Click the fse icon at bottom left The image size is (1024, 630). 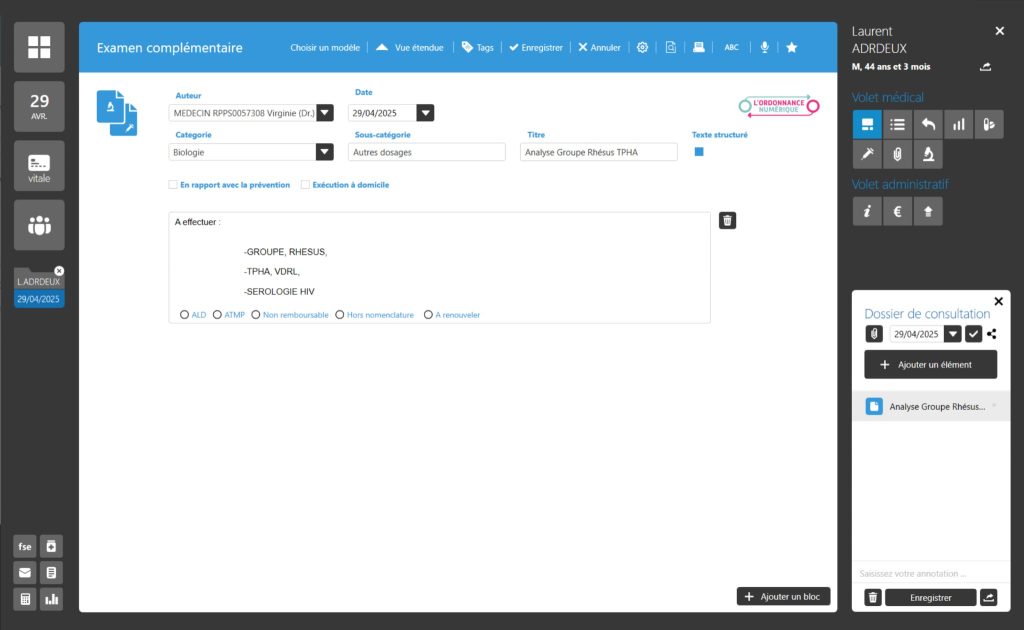click(25, 546)
